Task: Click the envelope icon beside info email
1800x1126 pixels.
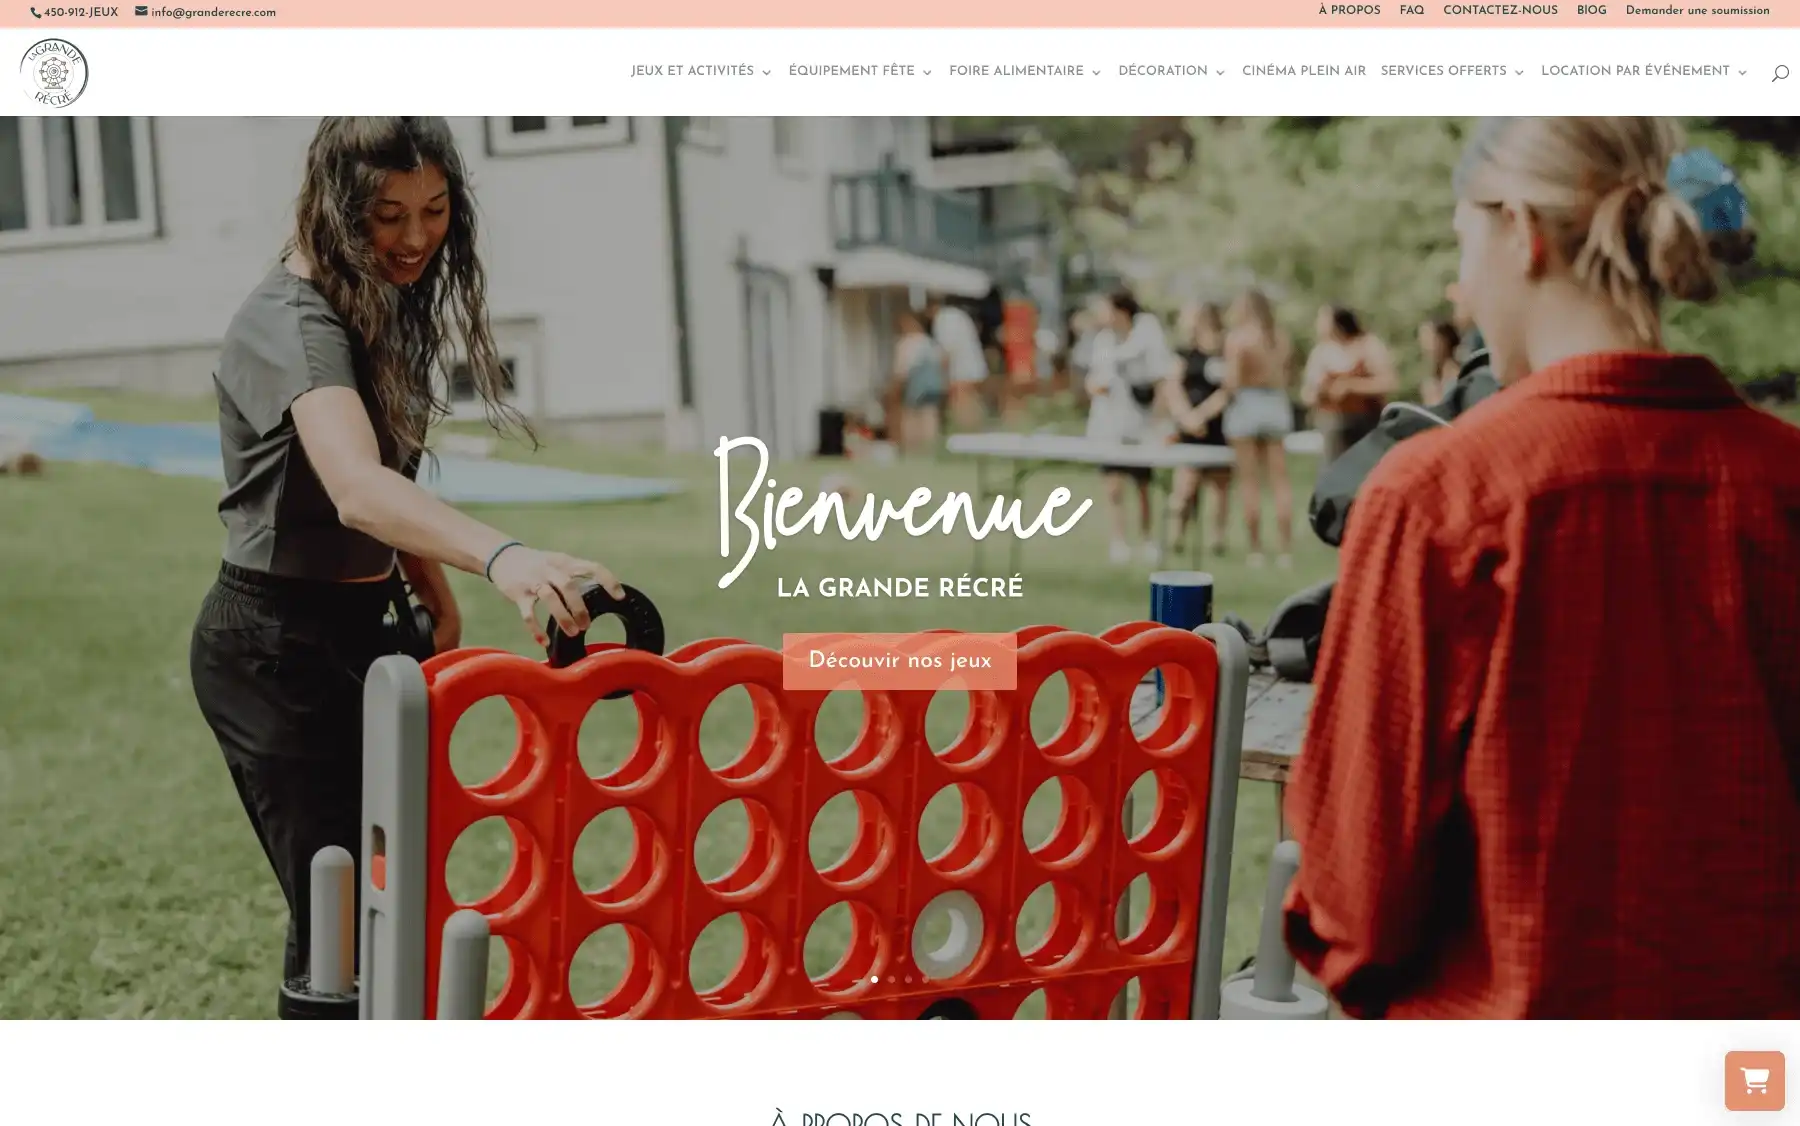Action: pyautogui.click(x=141, y=12)
